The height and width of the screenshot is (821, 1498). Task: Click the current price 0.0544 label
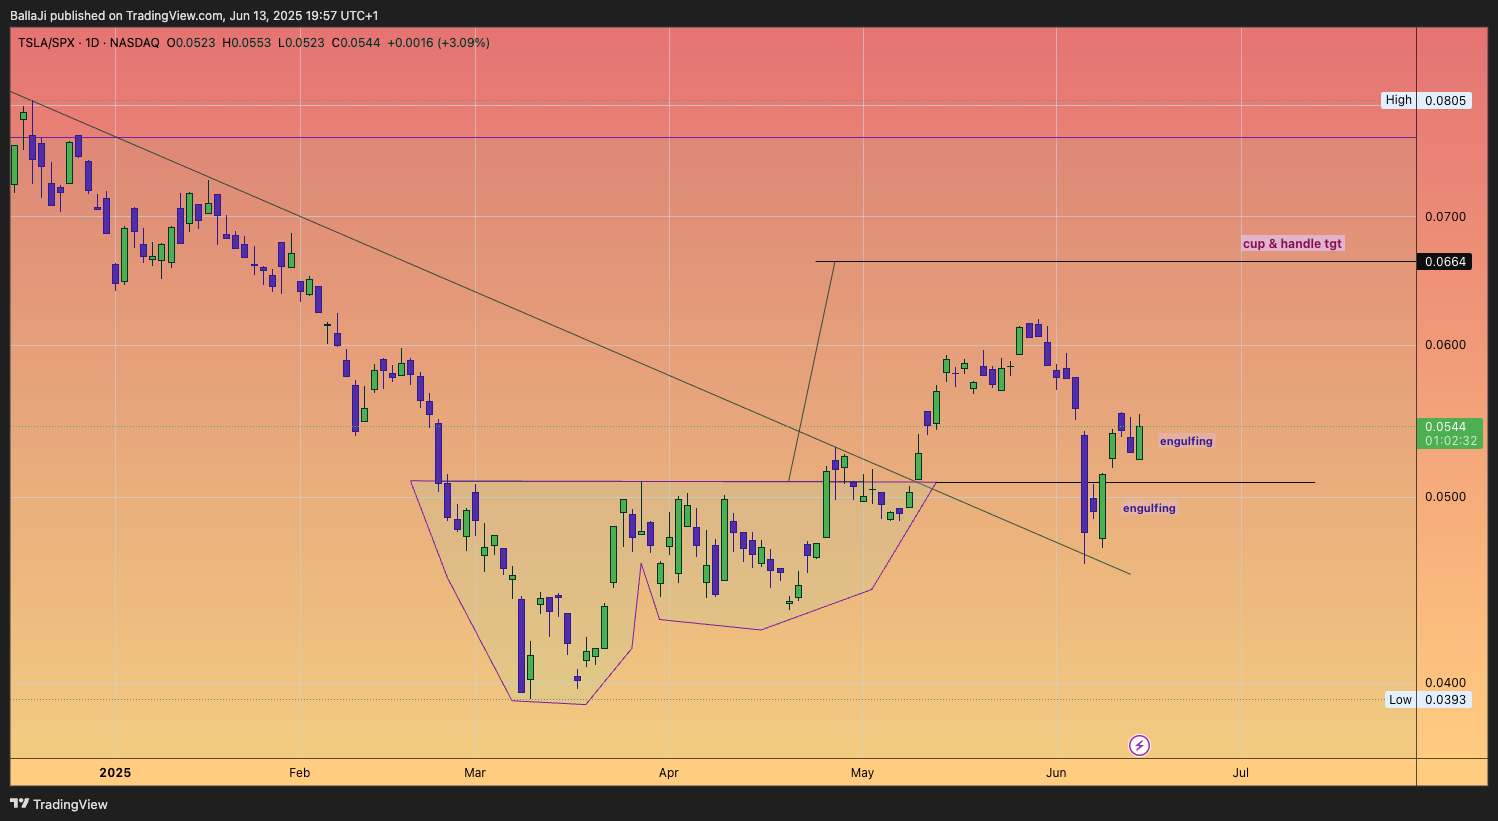point(1446,427)
